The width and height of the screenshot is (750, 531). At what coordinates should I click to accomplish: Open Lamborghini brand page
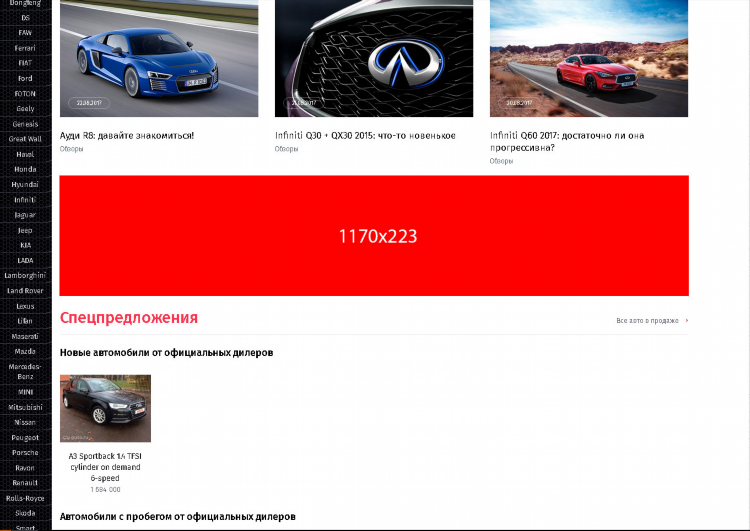(25, 276)
